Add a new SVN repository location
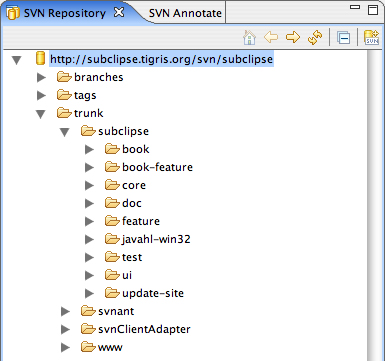385x361 pixels. click(x=371, y=37)
